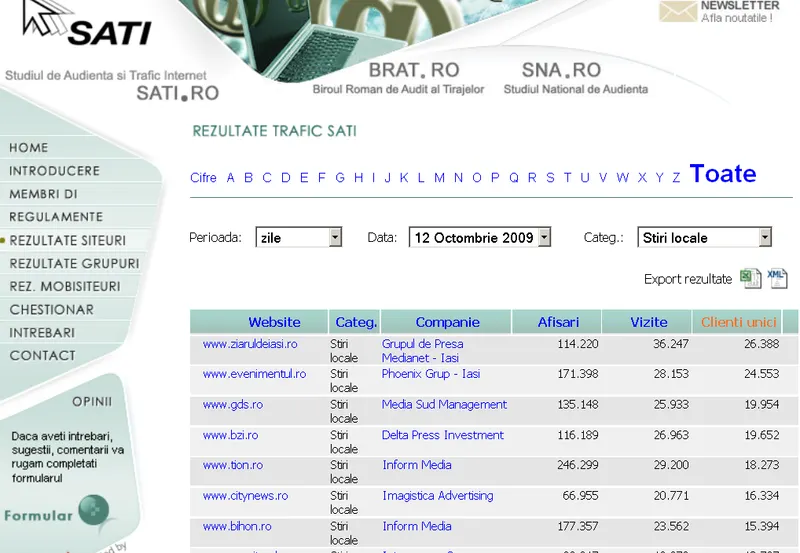Open Imagistica Advertising company link
800x553 pixels.
click(438, 496)
